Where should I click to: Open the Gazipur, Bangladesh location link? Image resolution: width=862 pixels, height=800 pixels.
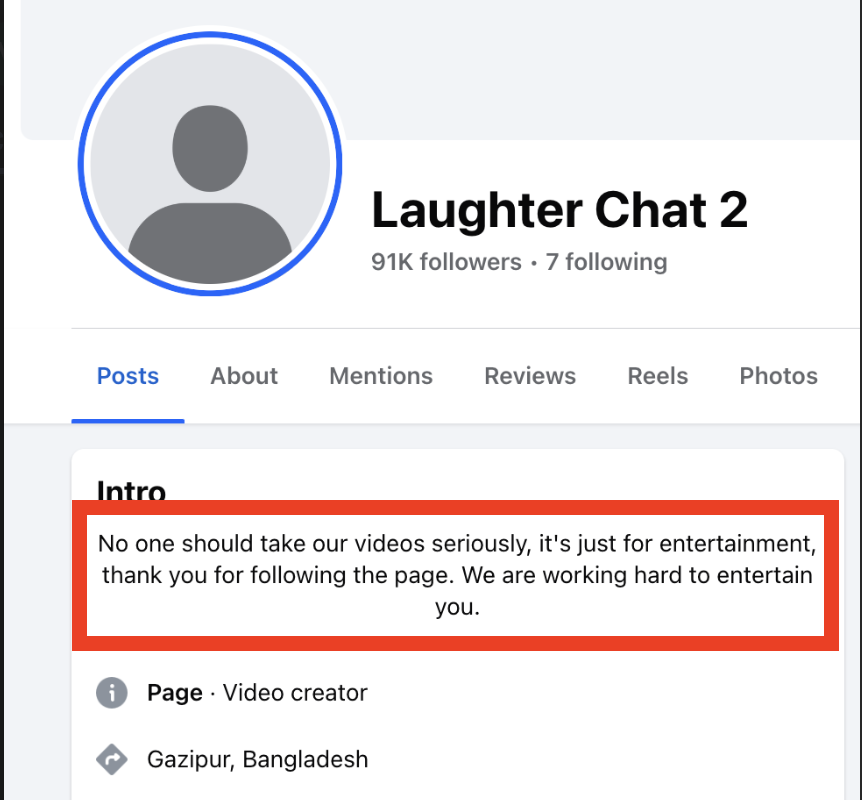257,759
